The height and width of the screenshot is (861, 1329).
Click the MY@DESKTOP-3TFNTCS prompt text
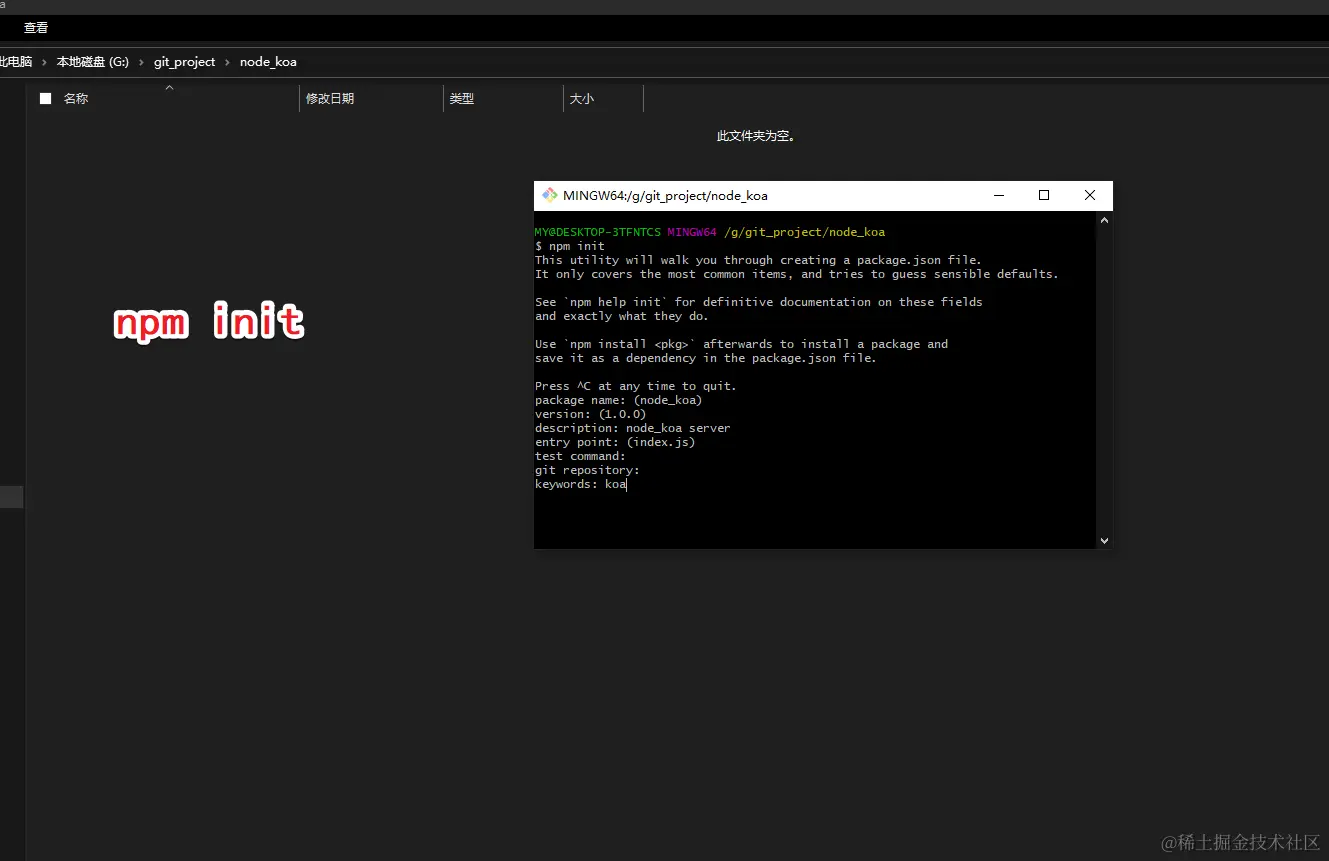tap(598, 232)
